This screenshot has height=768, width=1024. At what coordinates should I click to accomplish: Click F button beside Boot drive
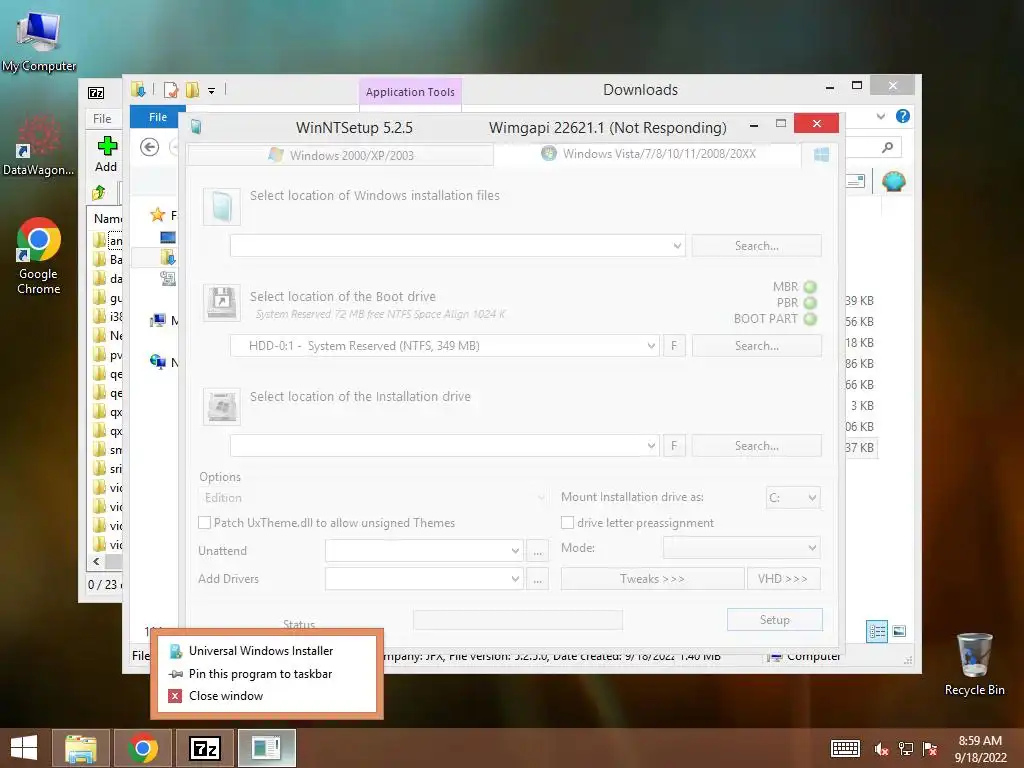[x=674, y=345]
